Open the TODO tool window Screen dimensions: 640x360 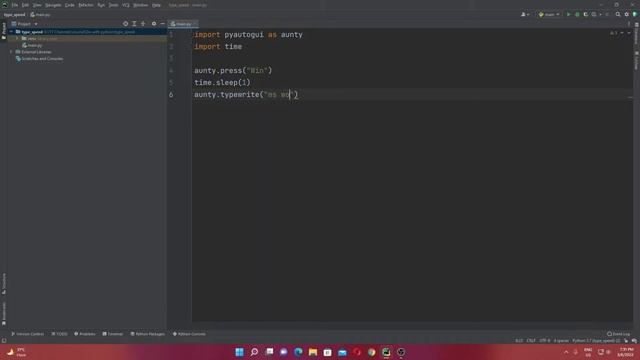60,334
